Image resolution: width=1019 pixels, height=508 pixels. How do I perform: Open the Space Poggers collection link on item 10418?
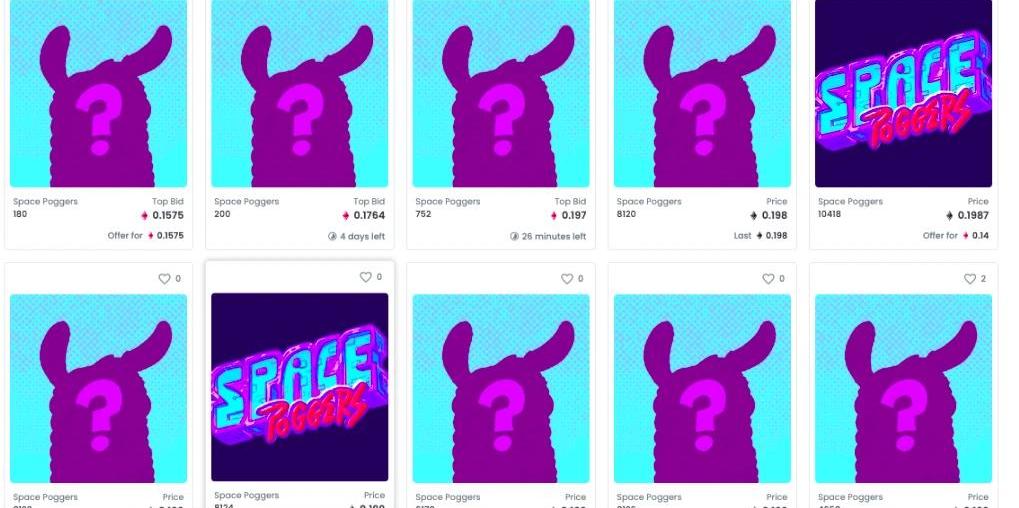(x=850, y=201)
